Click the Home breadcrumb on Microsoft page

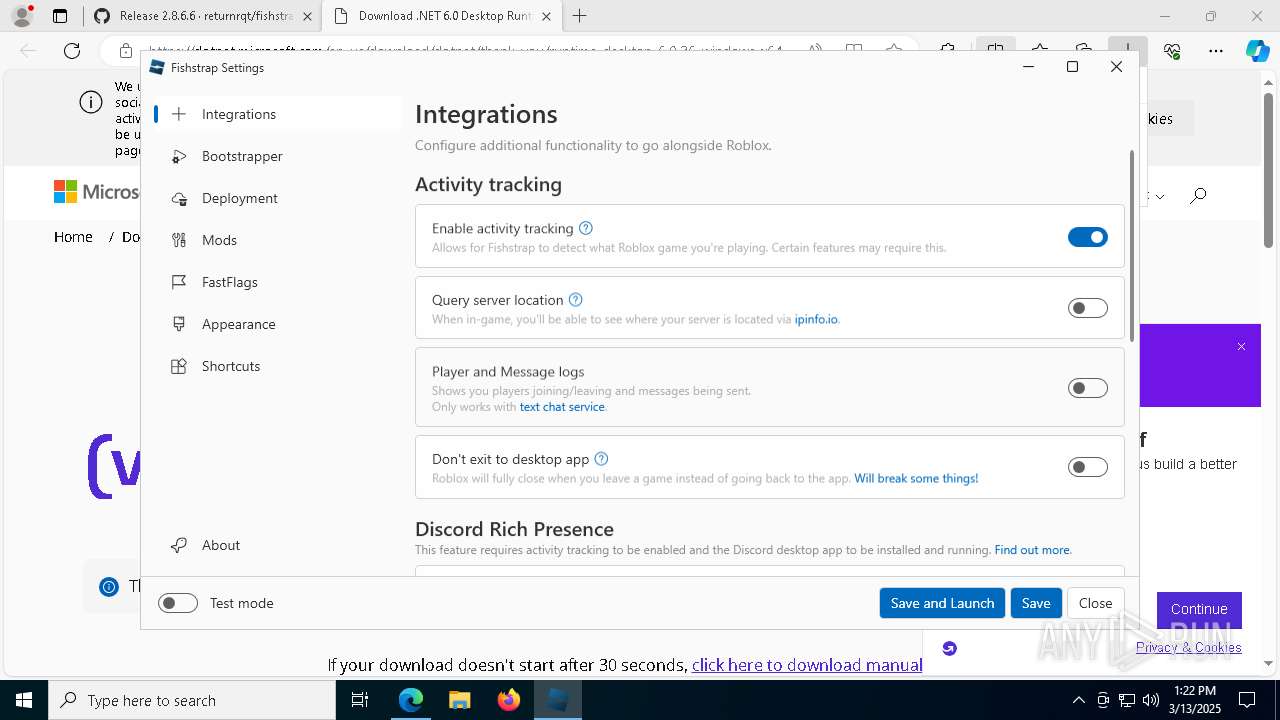pyautogui.click(x=73, y=237)
